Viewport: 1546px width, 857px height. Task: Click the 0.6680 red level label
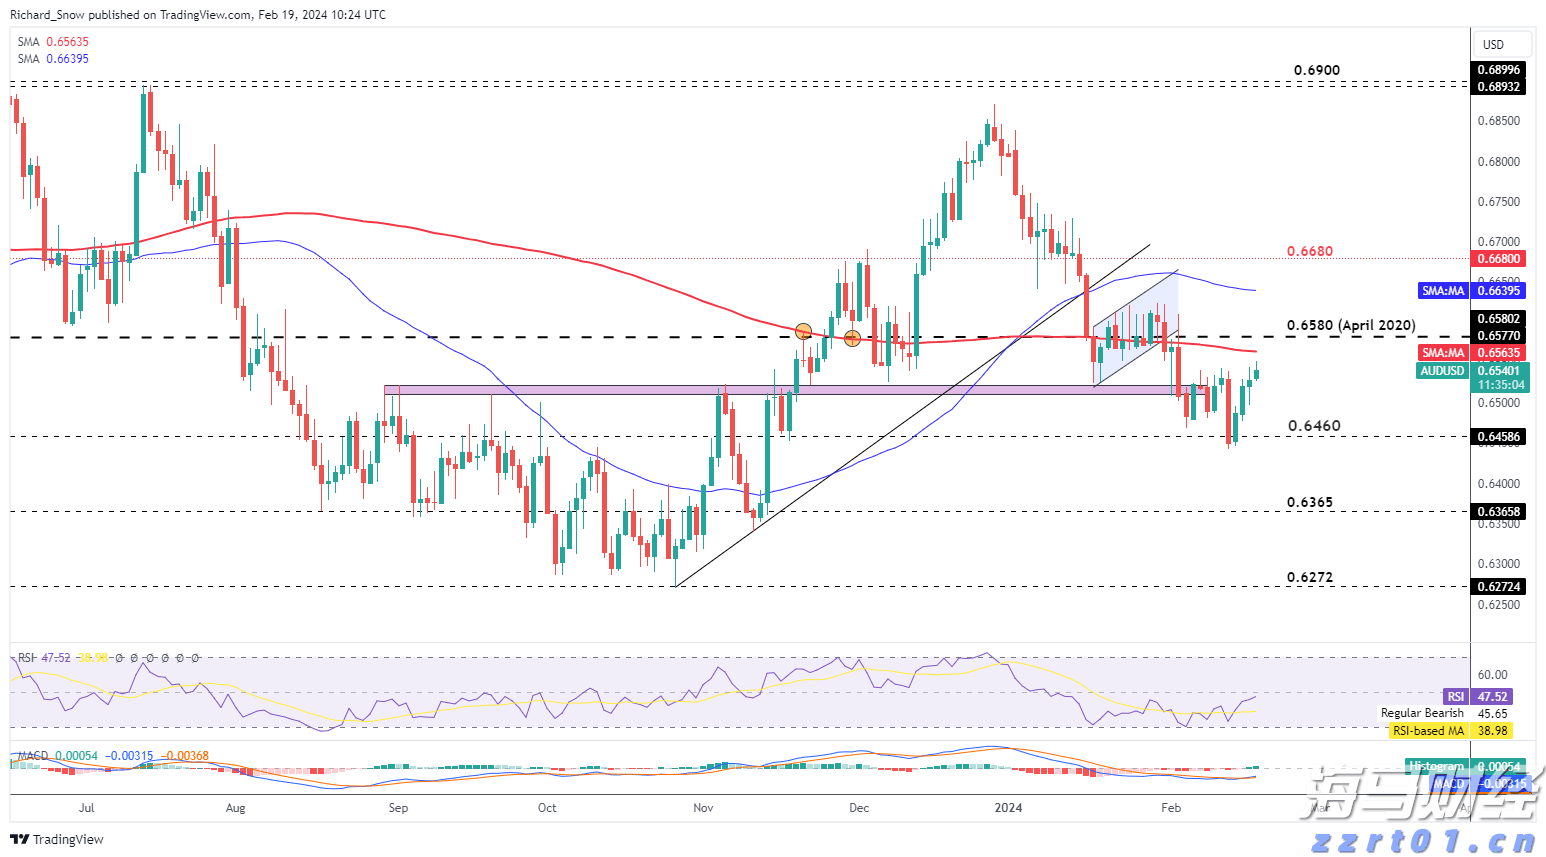click(x=1309, y=252)
